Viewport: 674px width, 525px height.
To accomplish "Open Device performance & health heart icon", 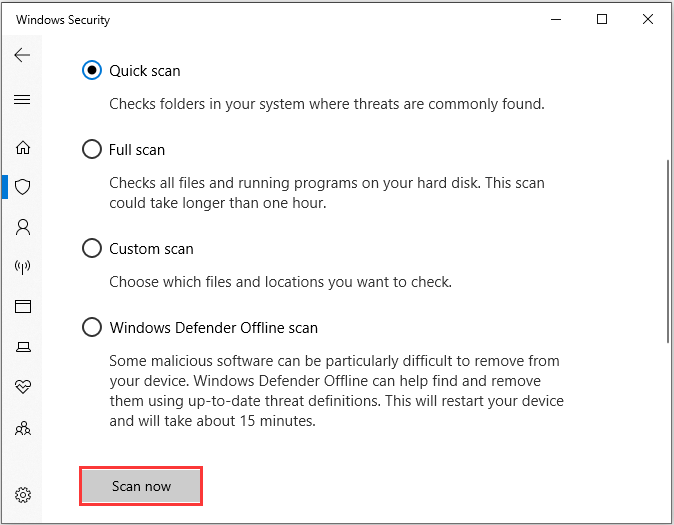I will pyautogui.click(x=23, y=387).
